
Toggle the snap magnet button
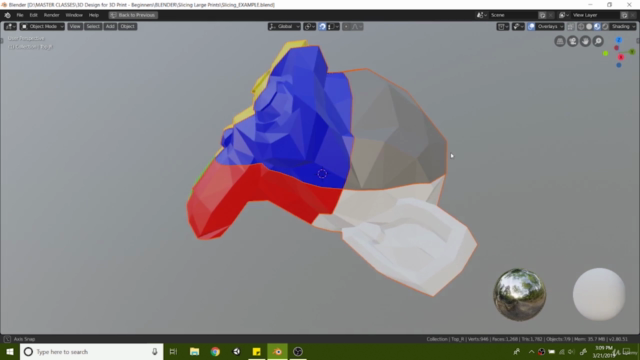point(322,27)
